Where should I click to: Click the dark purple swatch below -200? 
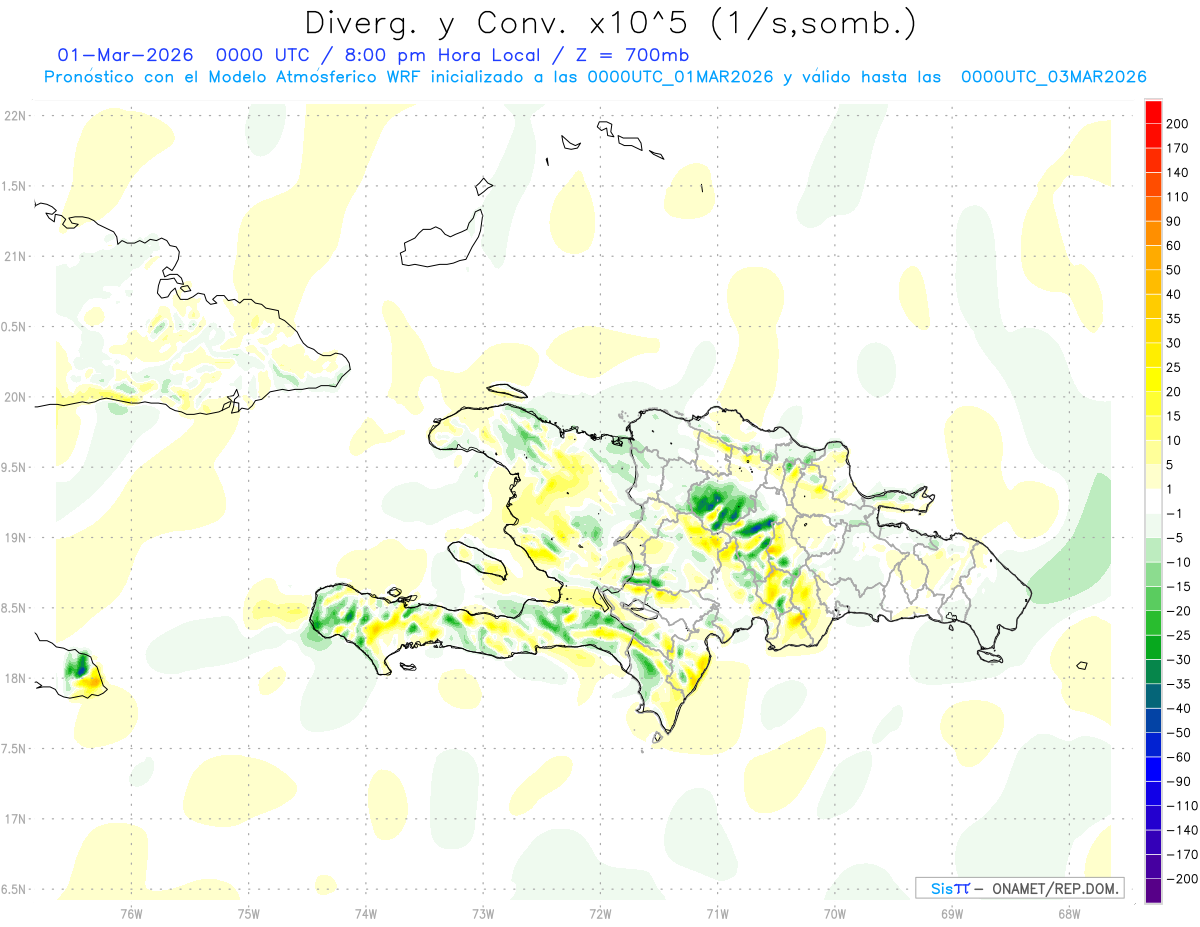pyautogui.click(x=1153, y=890)
